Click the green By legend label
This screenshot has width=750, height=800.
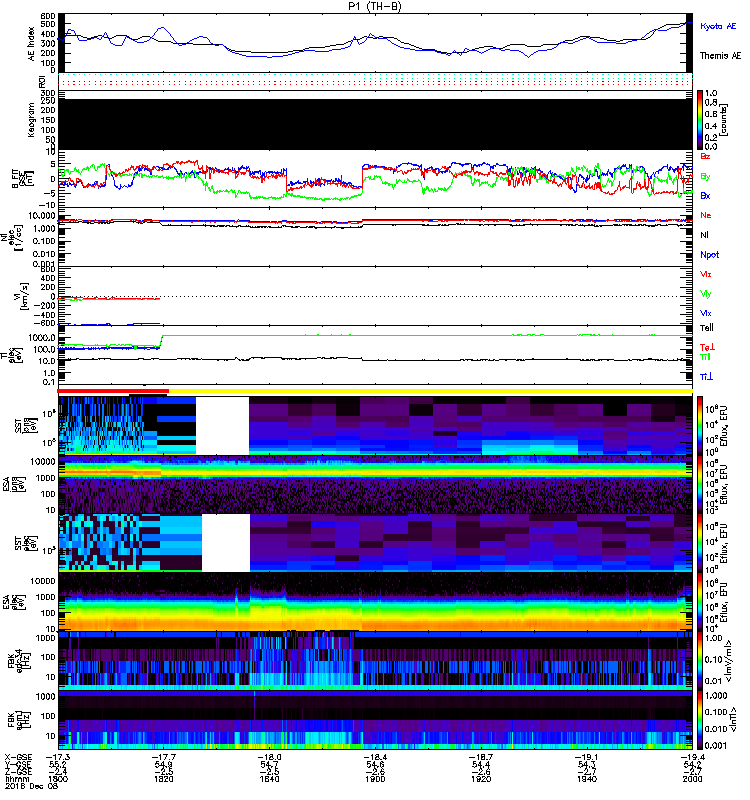click(x=705, y=177)
